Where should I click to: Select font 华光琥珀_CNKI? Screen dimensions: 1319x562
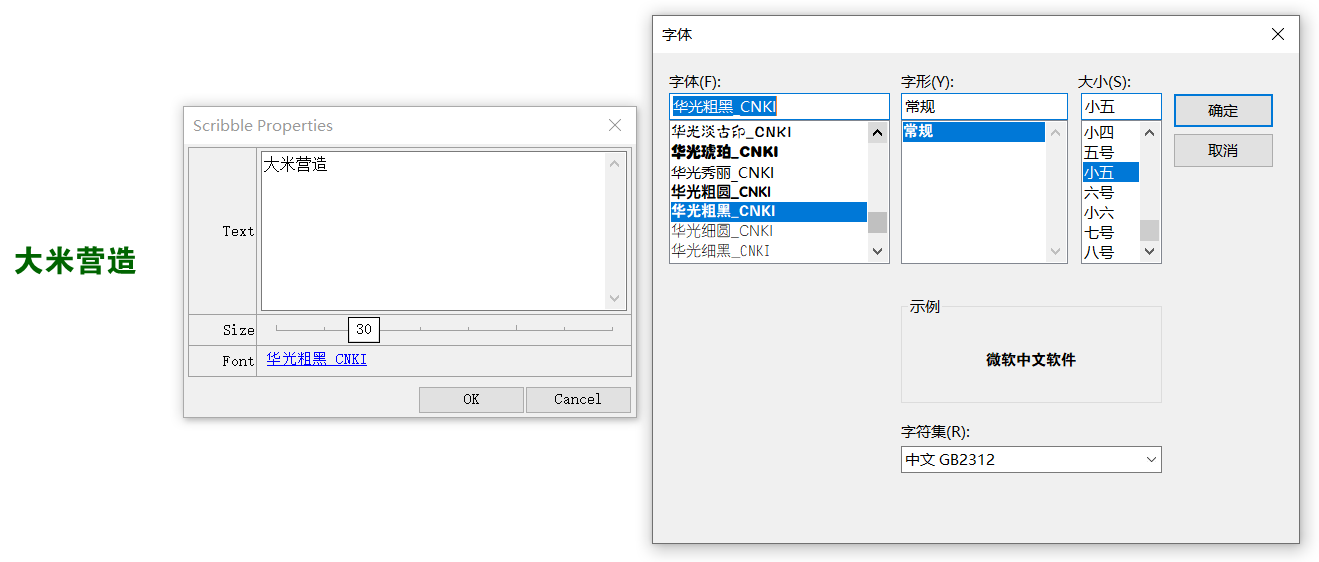(768, 152)
